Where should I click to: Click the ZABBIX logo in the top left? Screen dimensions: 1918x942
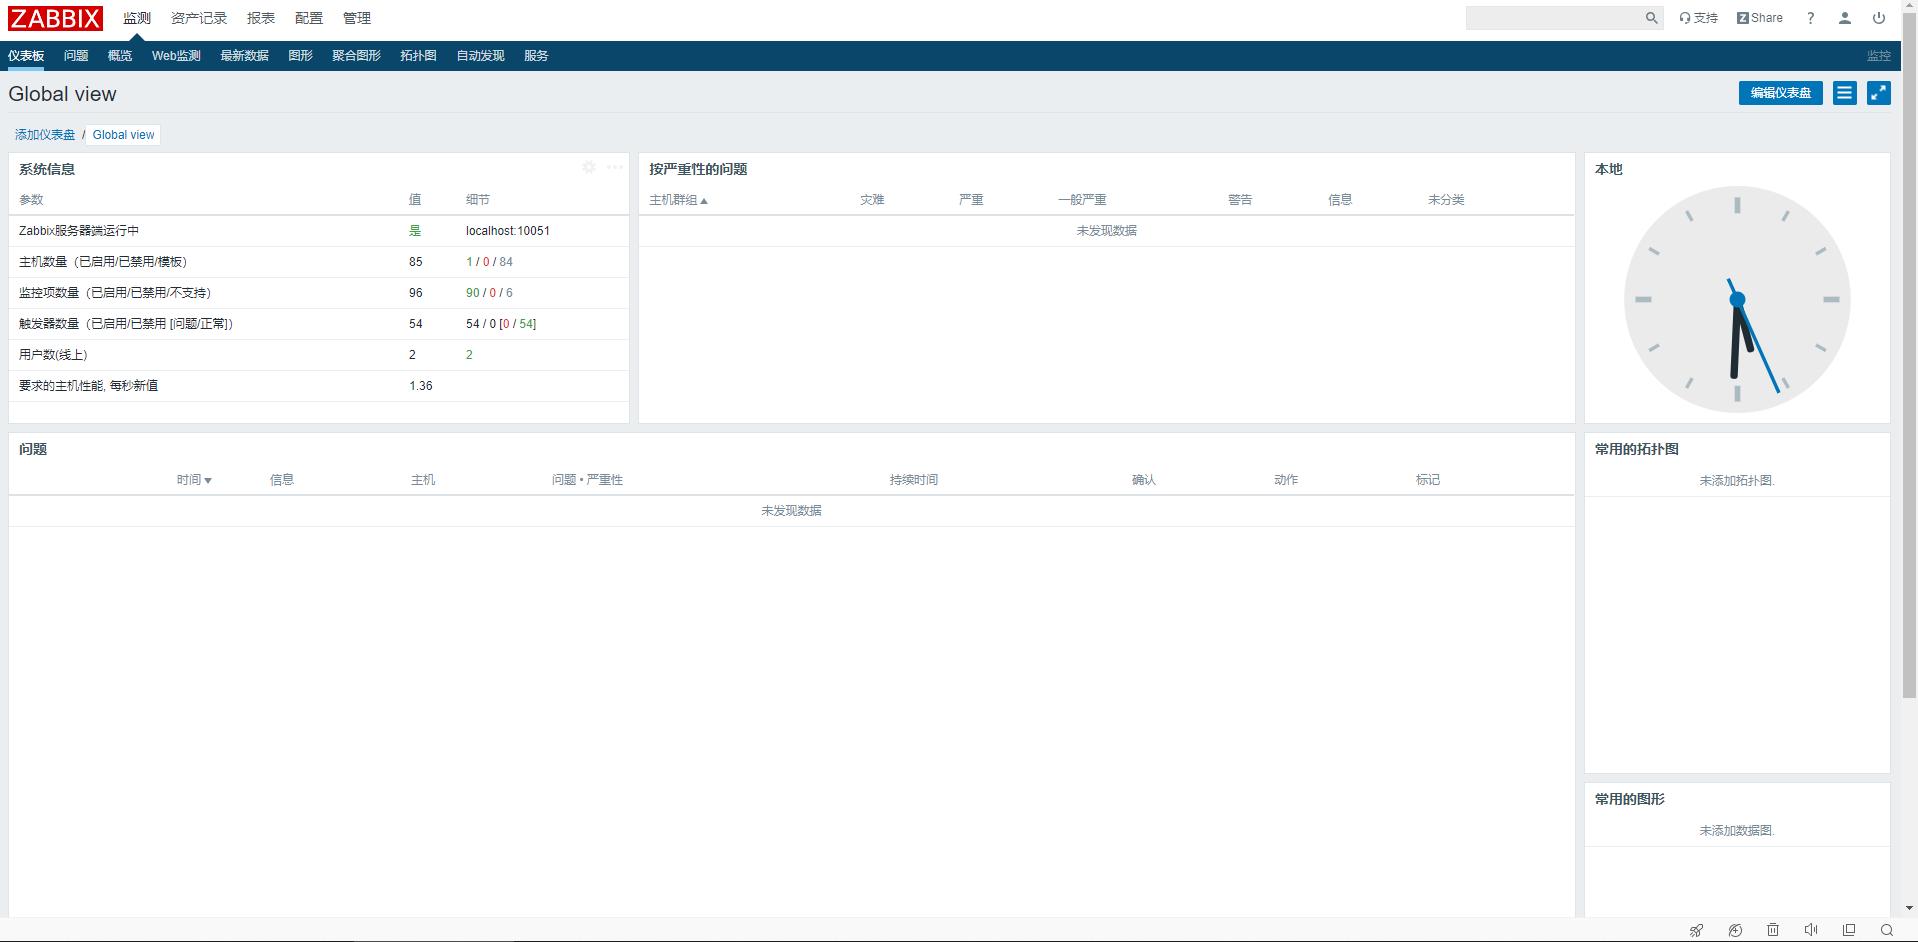click(55, 18)
